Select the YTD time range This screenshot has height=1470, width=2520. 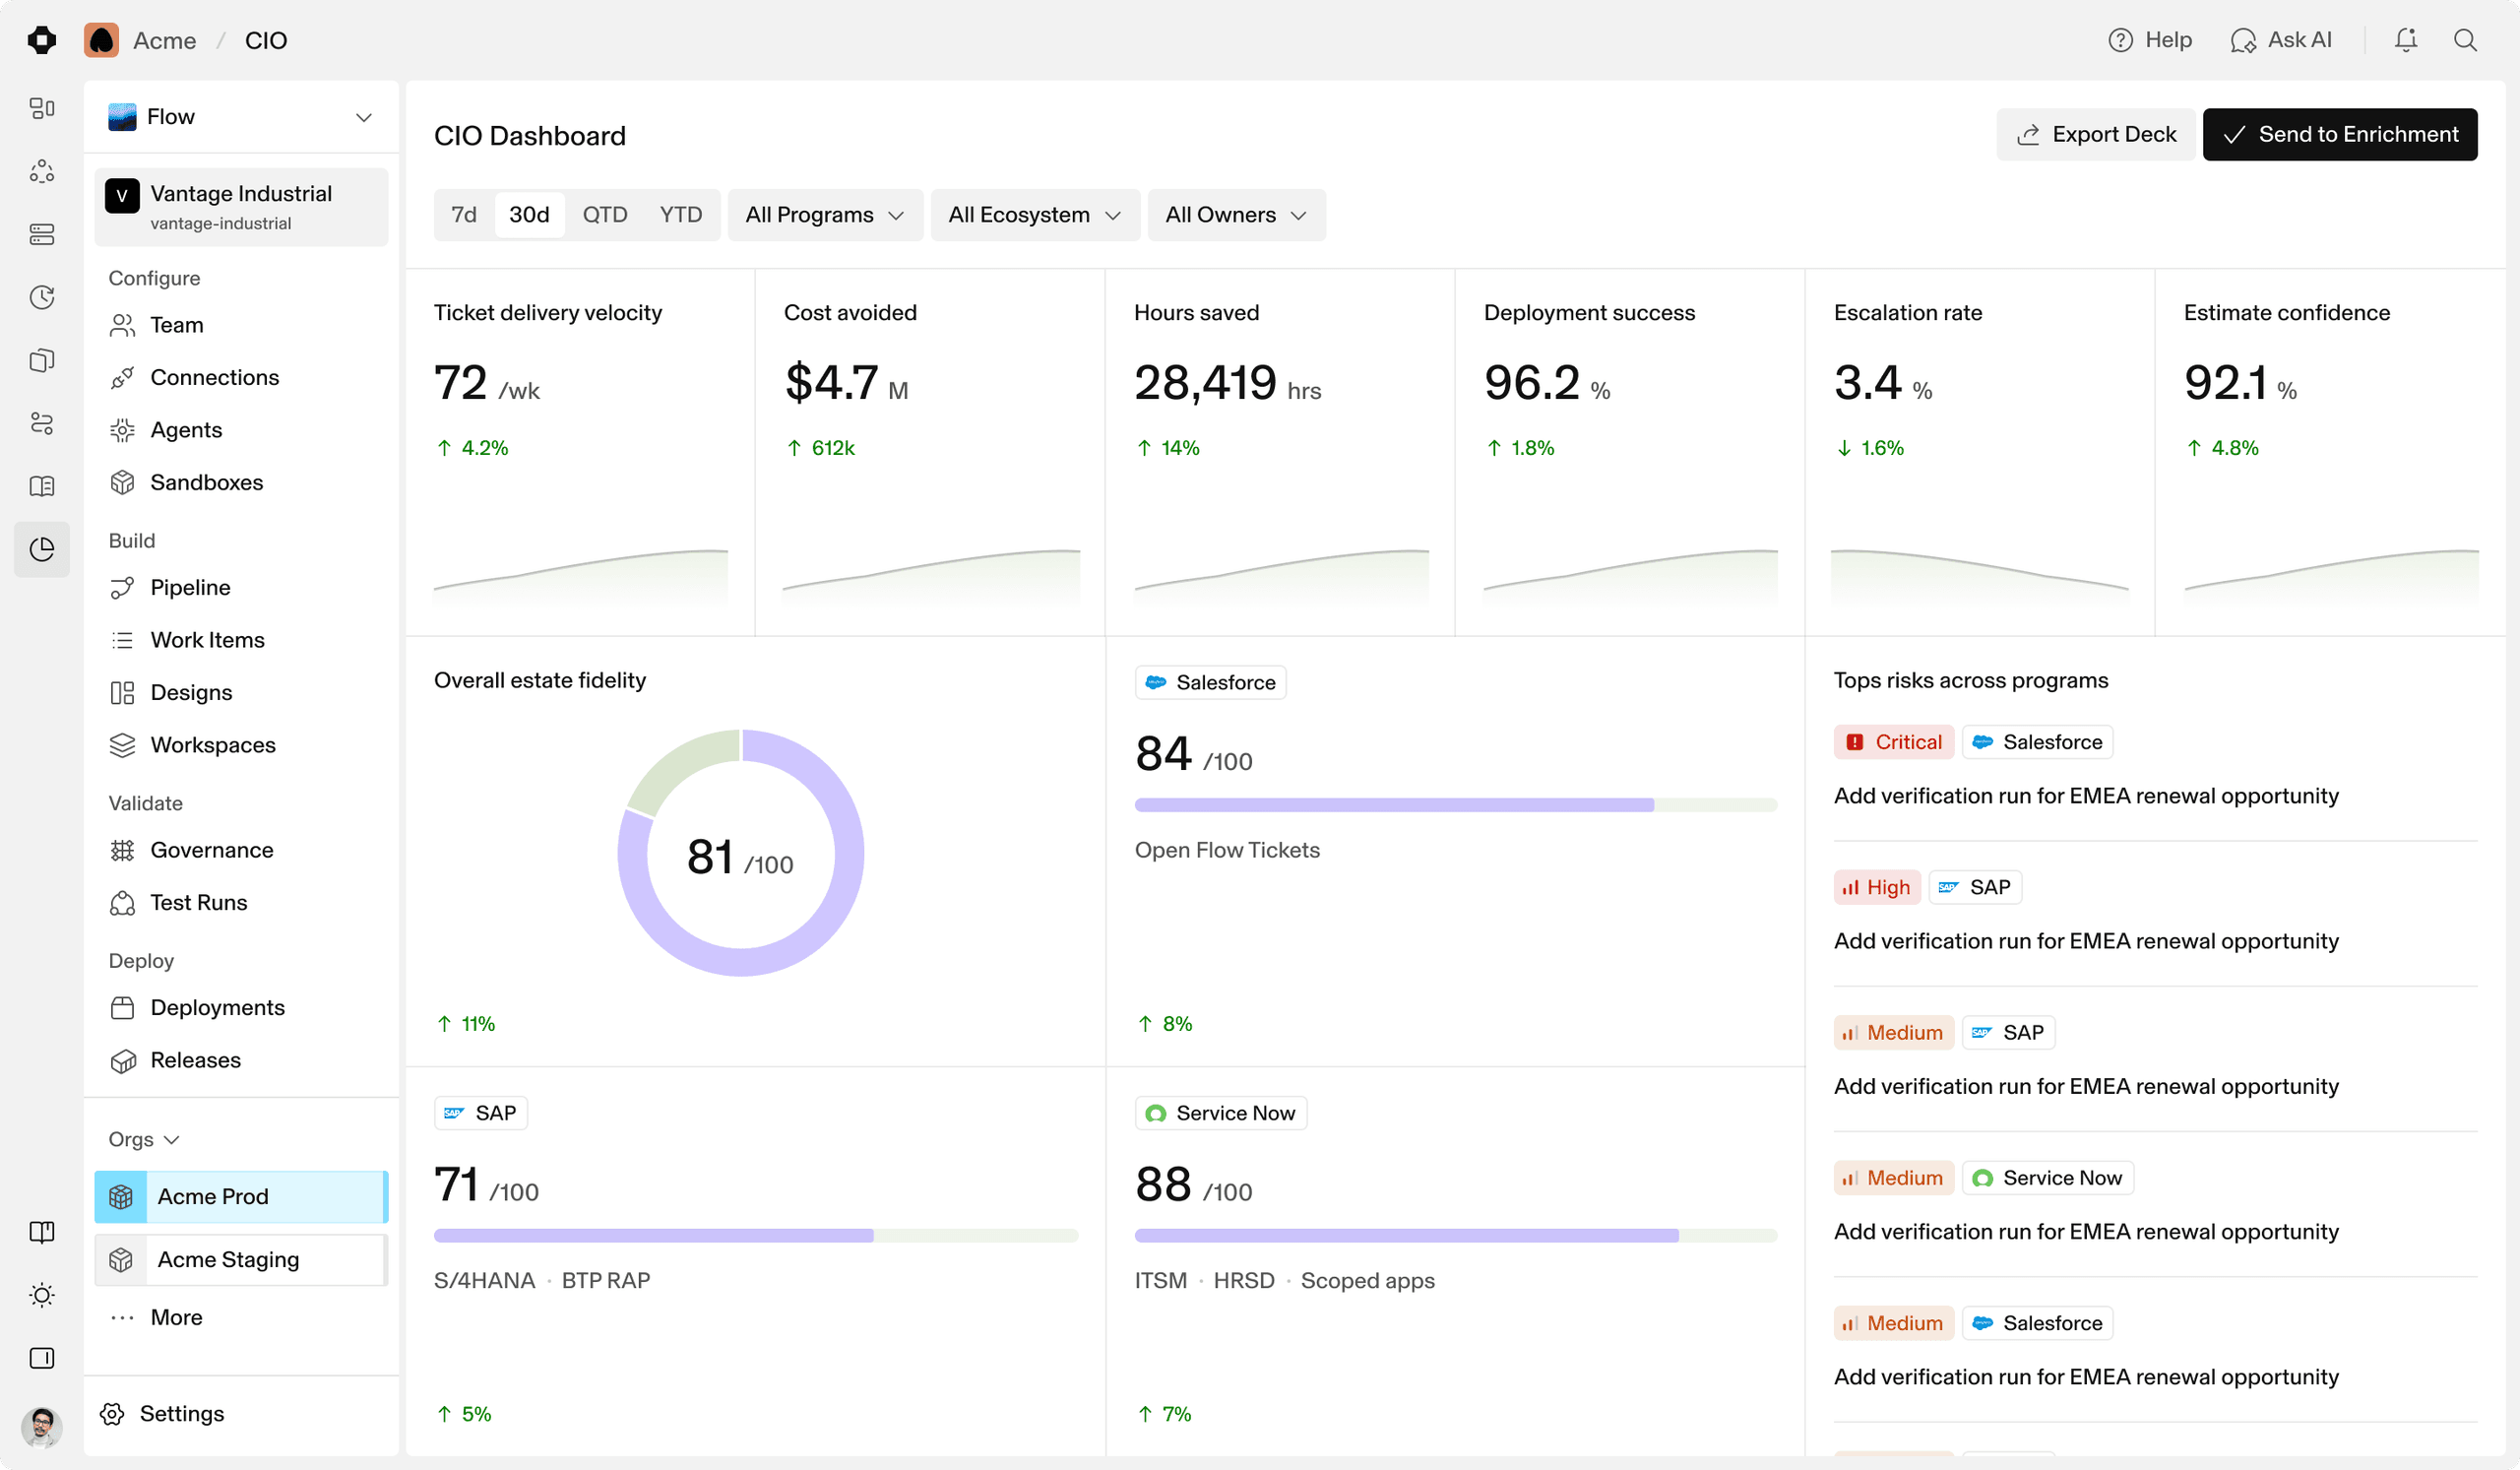point(681,215)
